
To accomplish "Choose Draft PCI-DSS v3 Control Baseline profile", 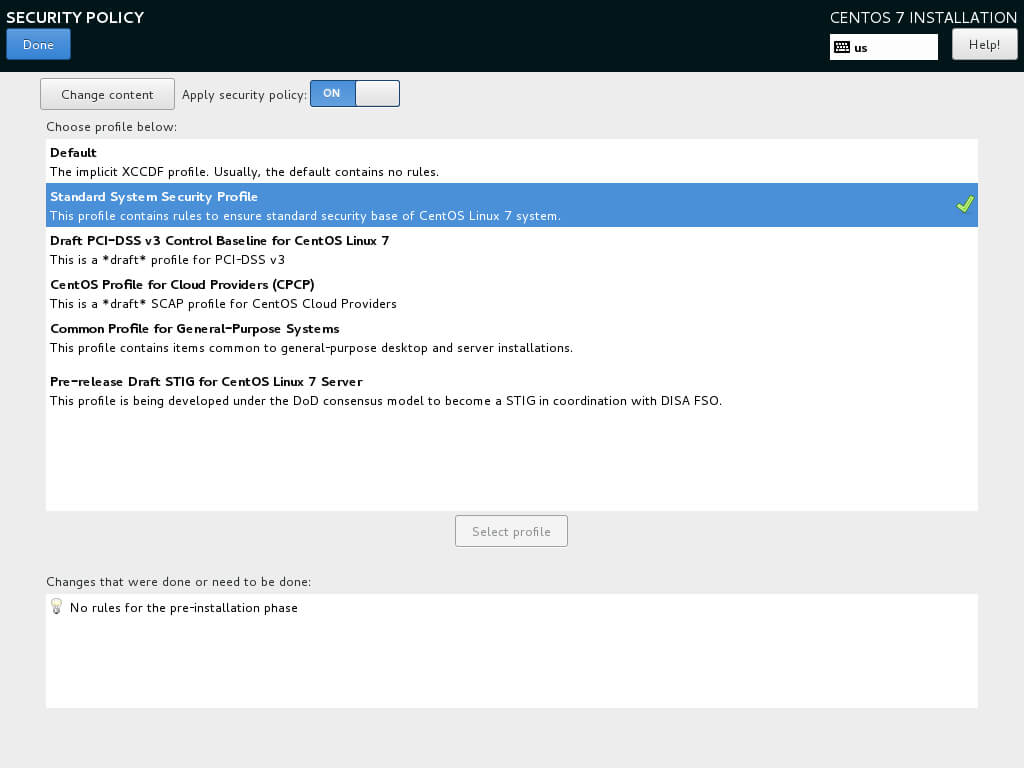I will [512, 249].
